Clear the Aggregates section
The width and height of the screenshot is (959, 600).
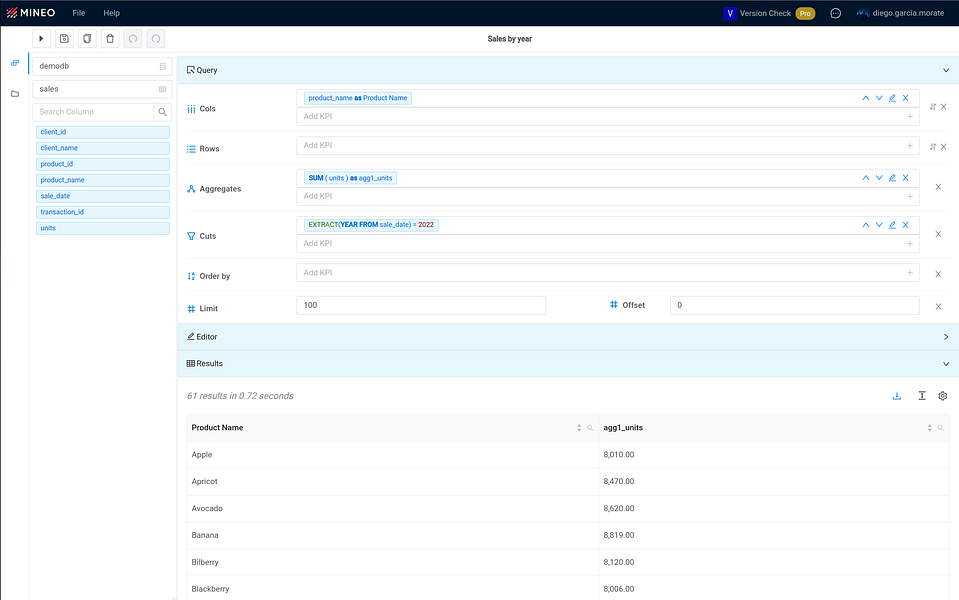(938, 187)
